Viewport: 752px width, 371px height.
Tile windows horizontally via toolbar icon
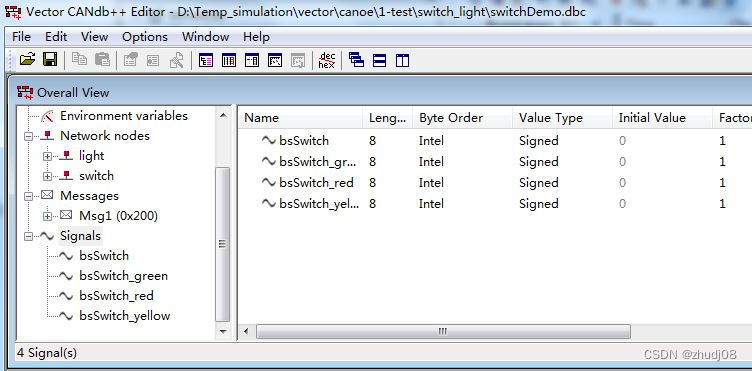pyautogui.click(x=379, y=60)
